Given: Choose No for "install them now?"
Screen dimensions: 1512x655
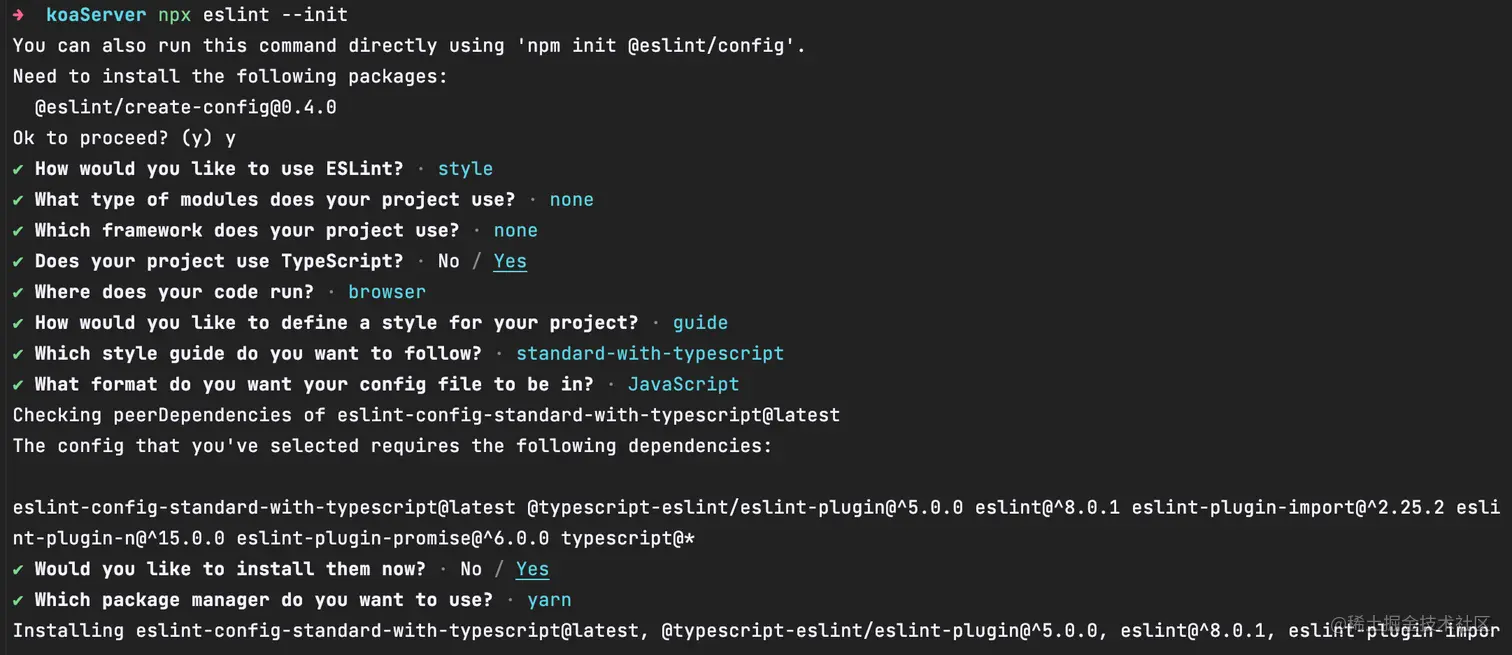Looking at the screenshot, I should [471, 569].
